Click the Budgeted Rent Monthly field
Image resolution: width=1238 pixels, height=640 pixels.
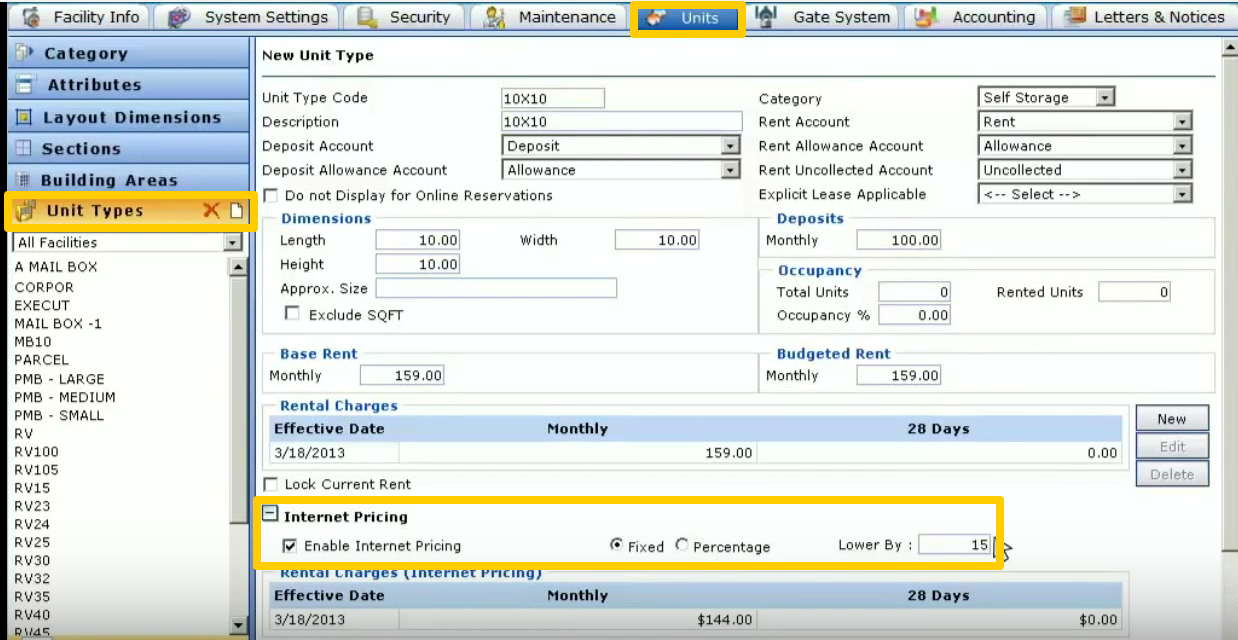point(899,376)
